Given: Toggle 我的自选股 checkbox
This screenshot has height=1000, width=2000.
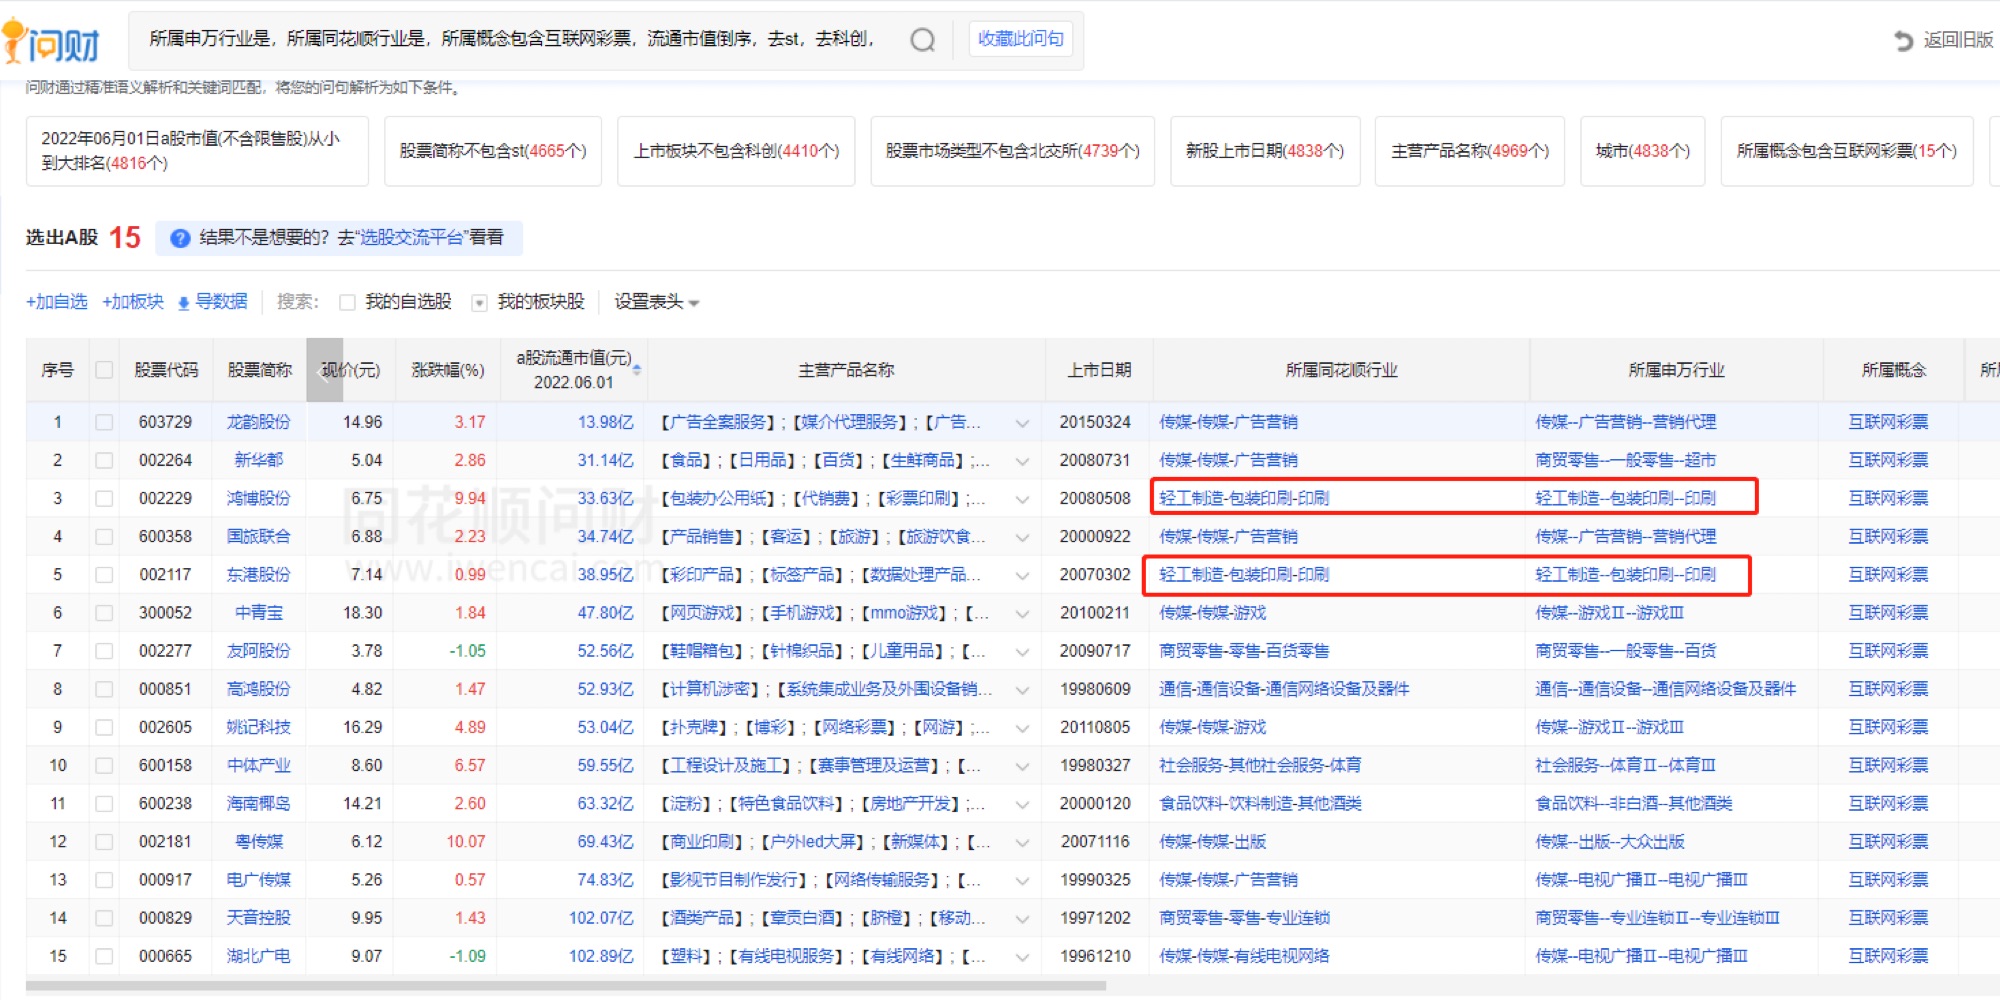Looking at the screenshot, I should (x=347, y=303).
